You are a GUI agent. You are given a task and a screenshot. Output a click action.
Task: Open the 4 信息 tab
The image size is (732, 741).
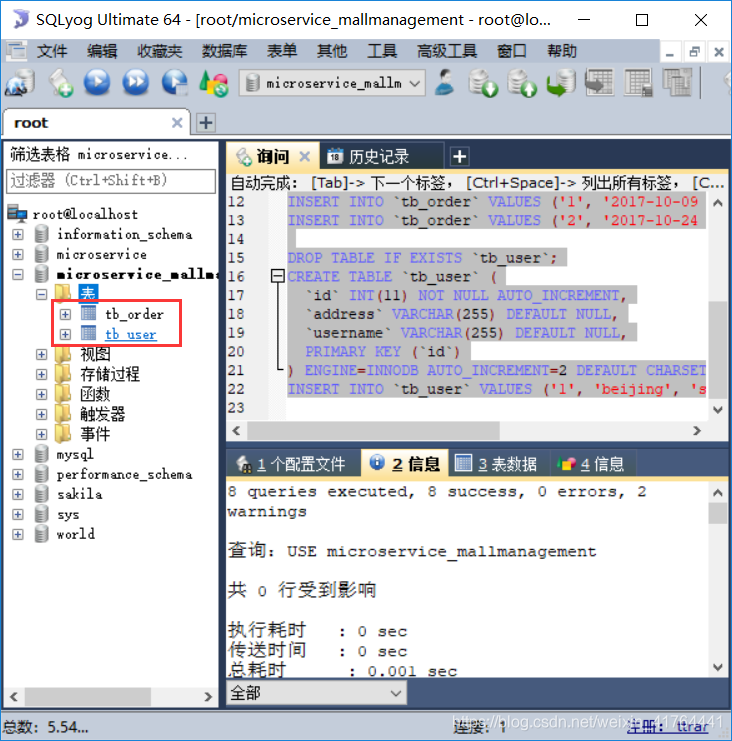591,464
